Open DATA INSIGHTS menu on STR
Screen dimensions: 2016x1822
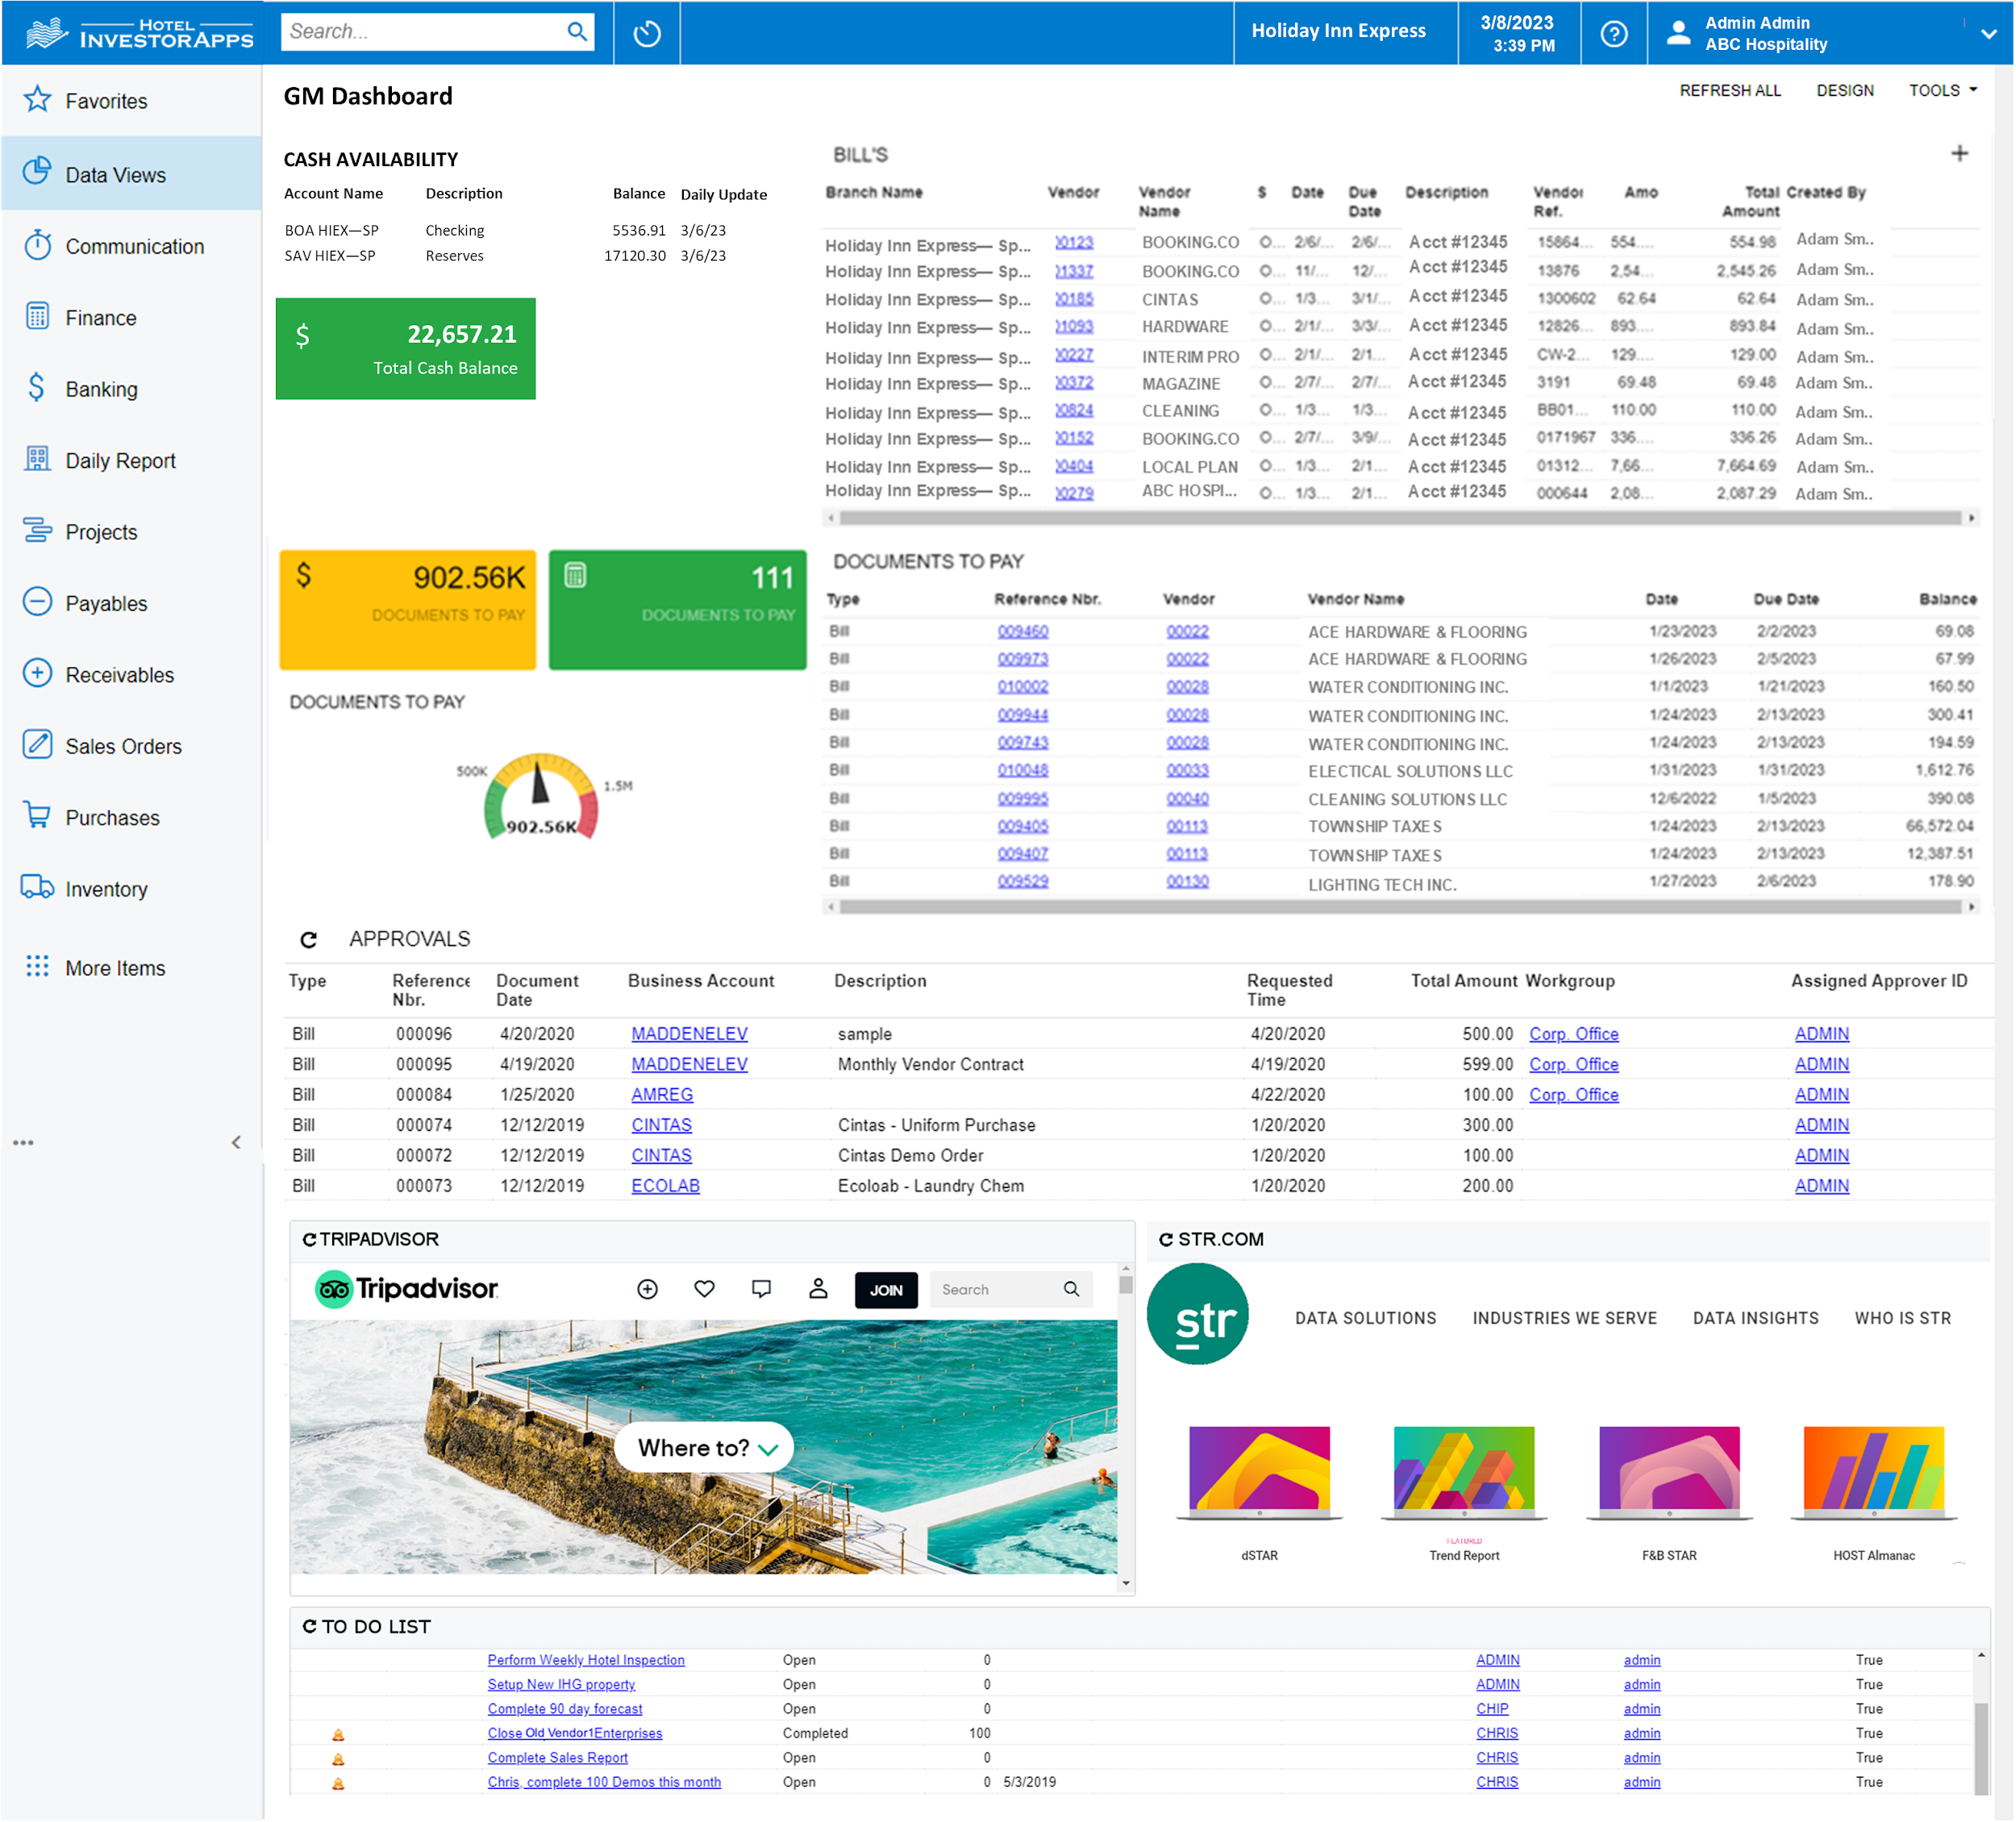[1755, 1319]
